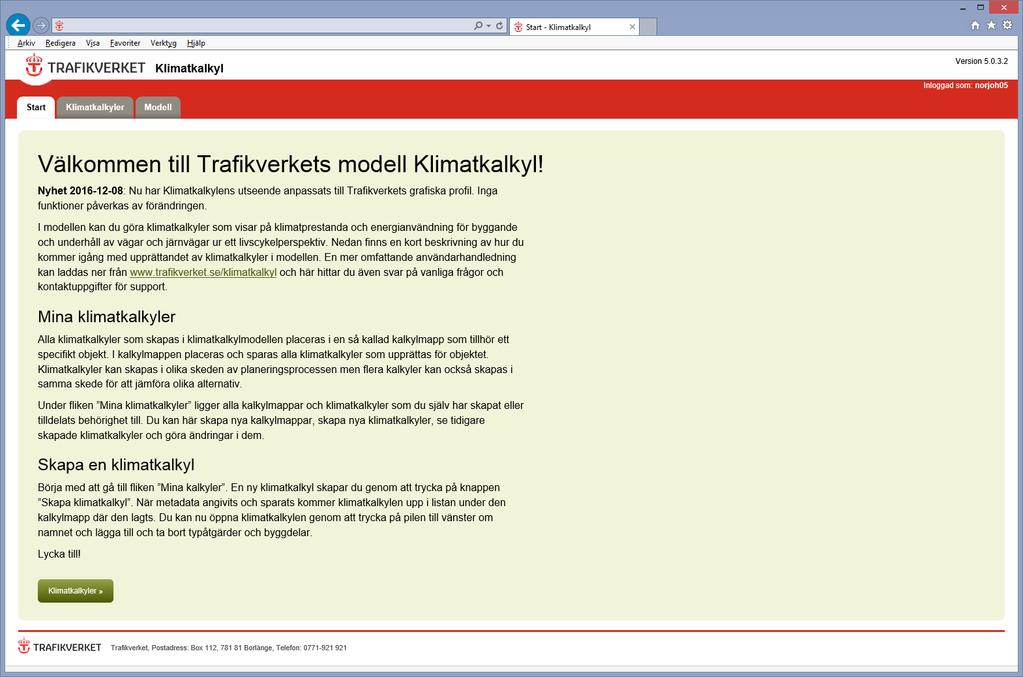Select the Start tab
1023x677 pixels.
click(x=36, y=108)
